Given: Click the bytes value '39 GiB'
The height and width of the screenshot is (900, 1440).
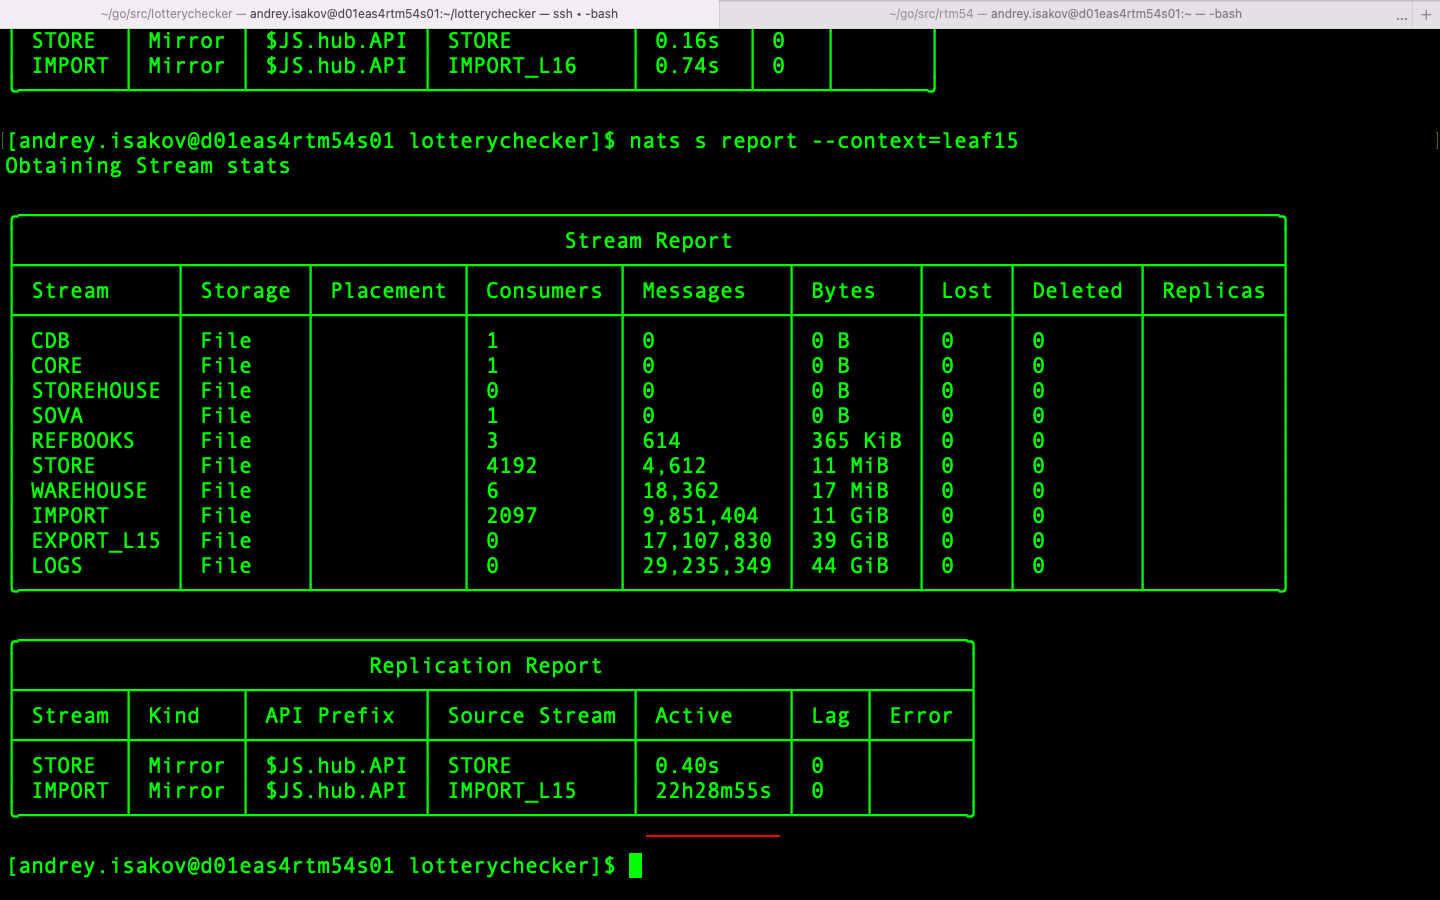Looking at the screenshot, I should point(850,541).
